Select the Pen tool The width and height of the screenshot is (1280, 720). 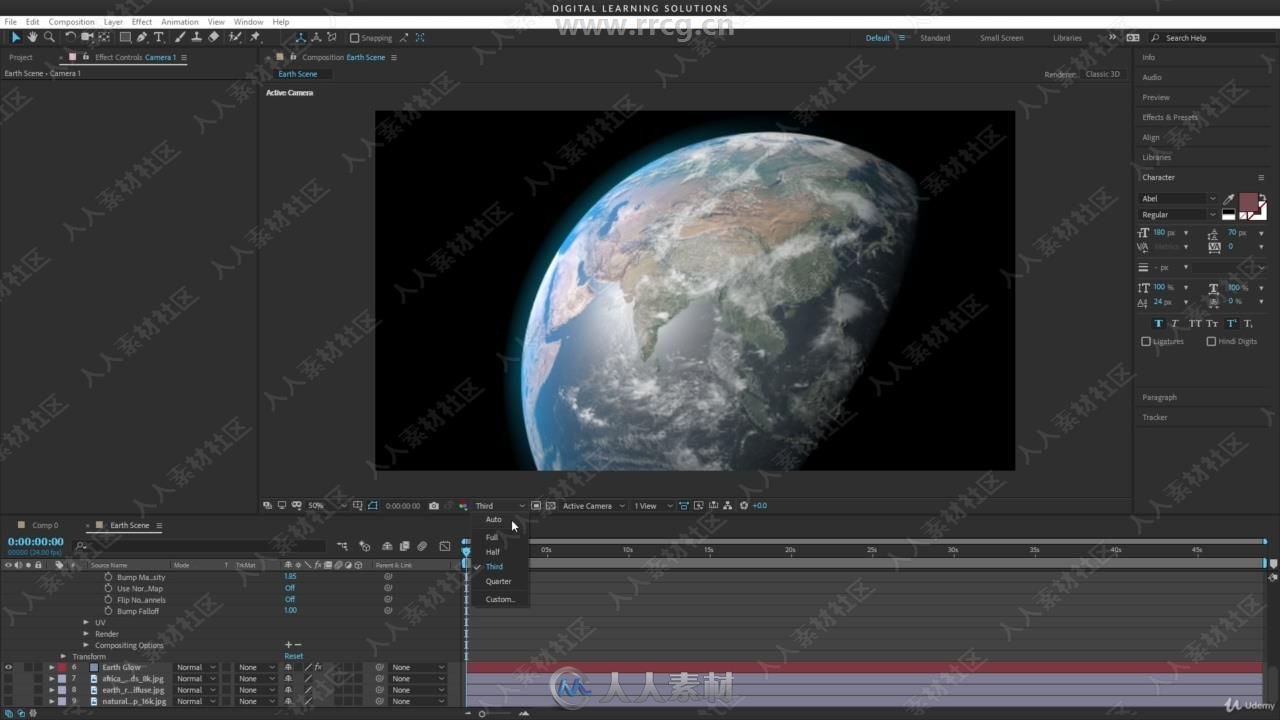coord(142,37)
